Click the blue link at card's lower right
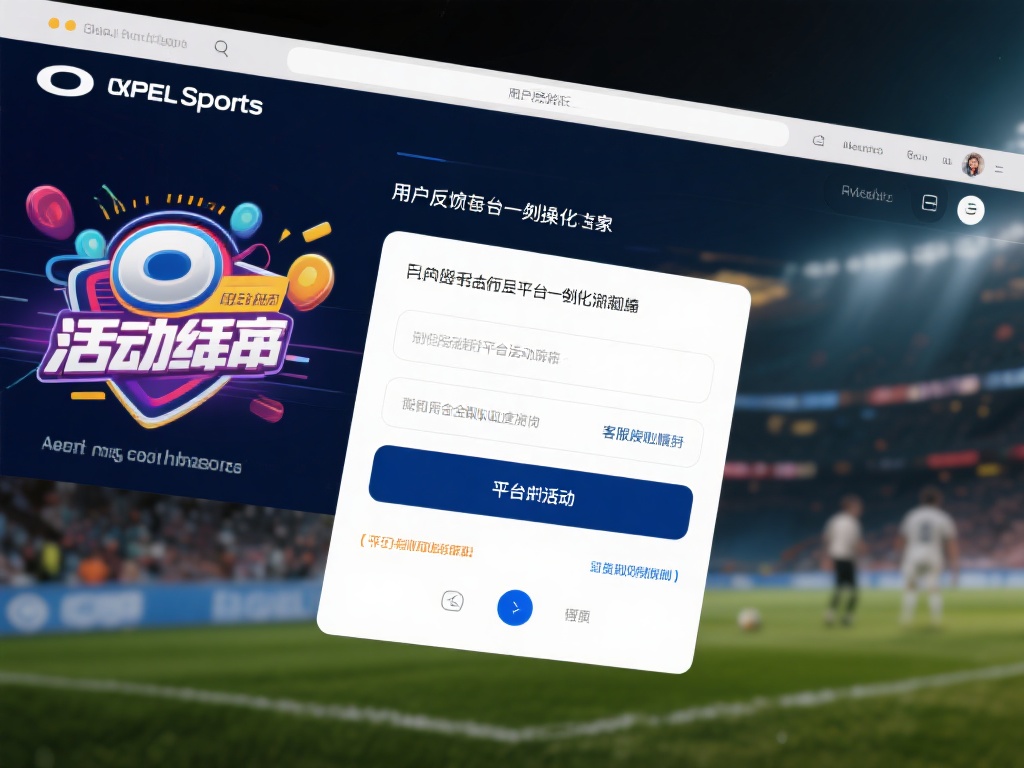 (634, 571)
